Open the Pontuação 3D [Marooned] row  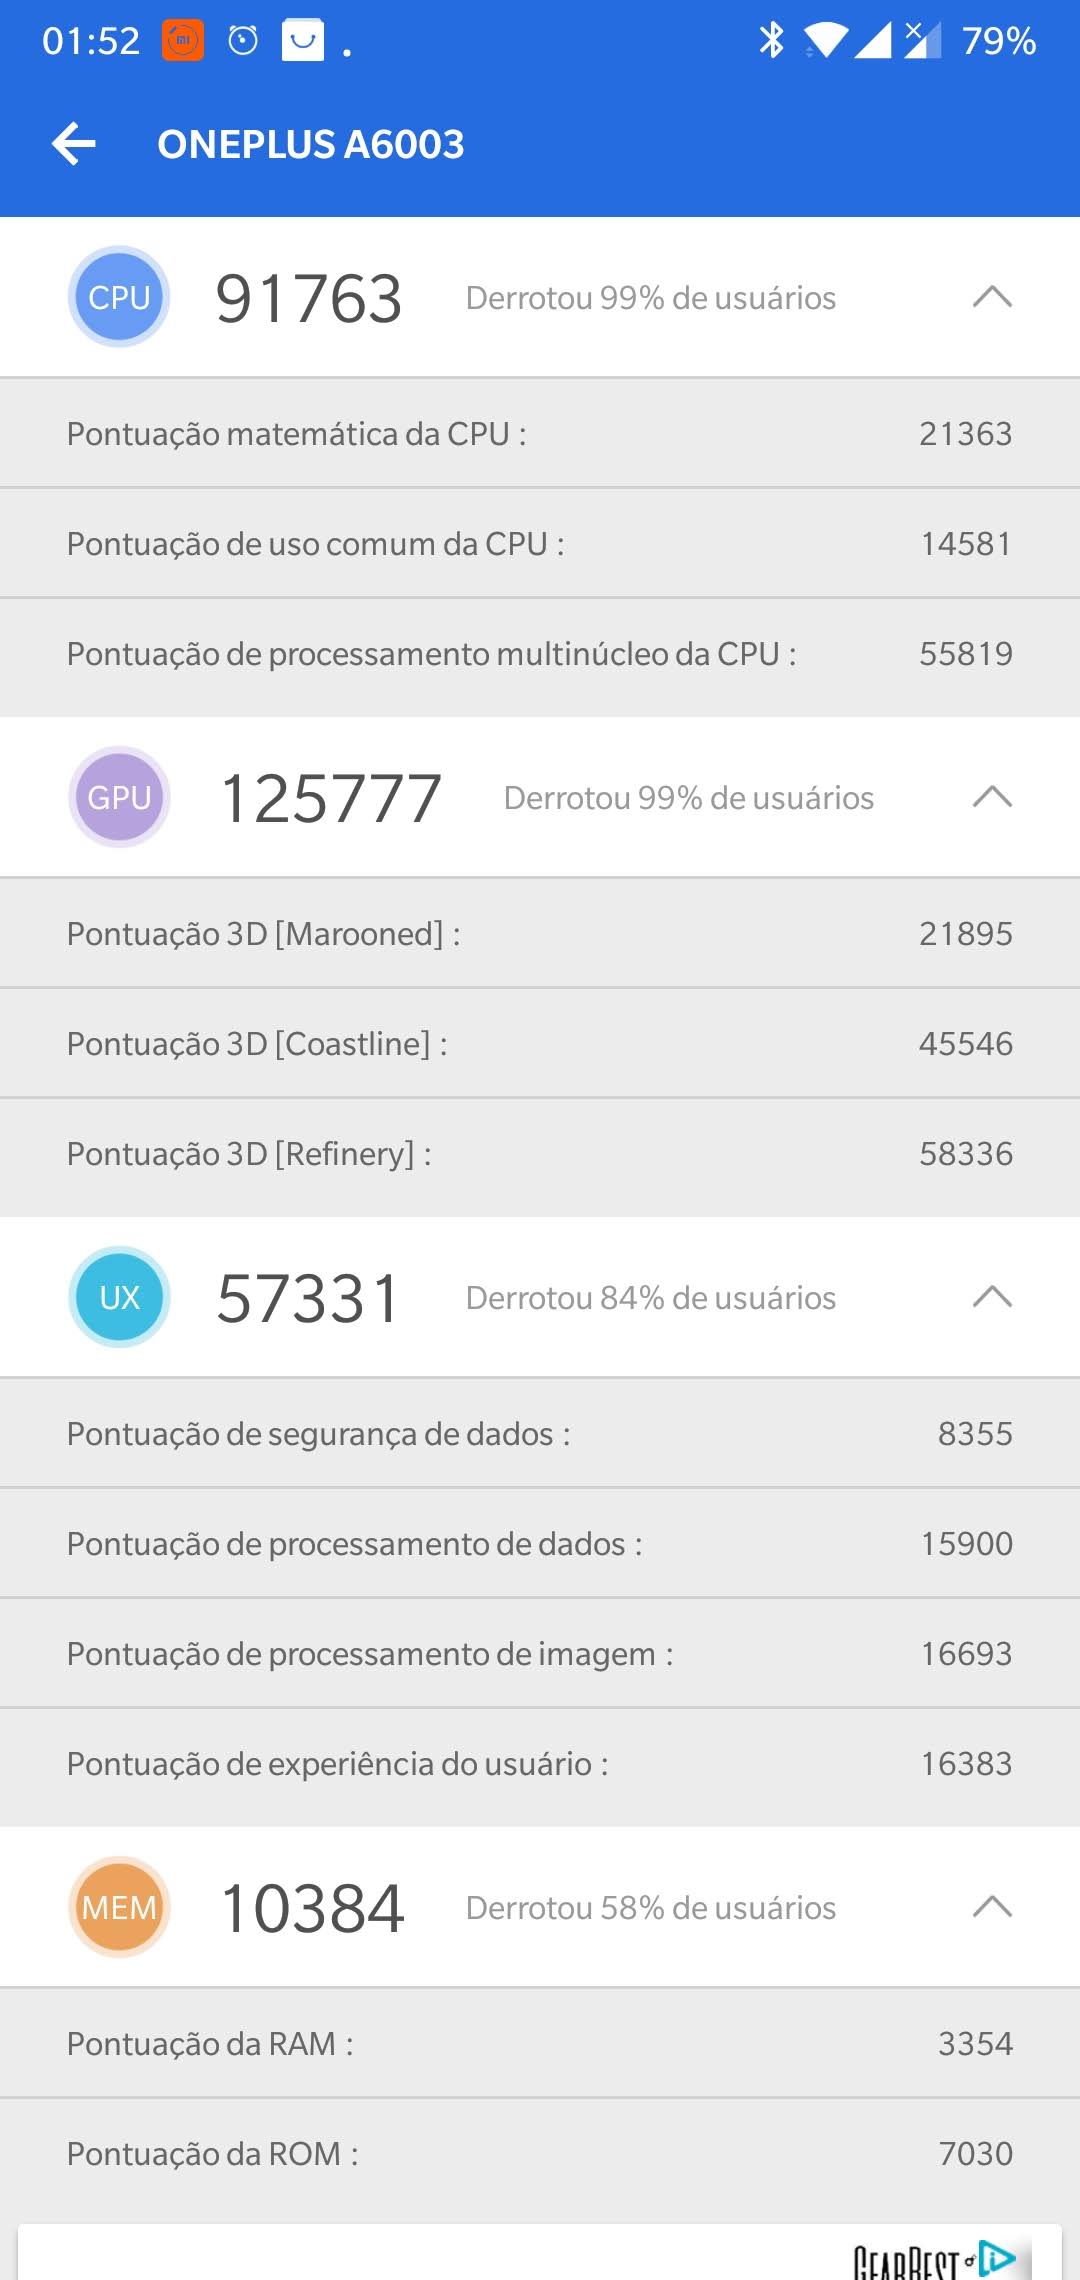tap(540, 934)
